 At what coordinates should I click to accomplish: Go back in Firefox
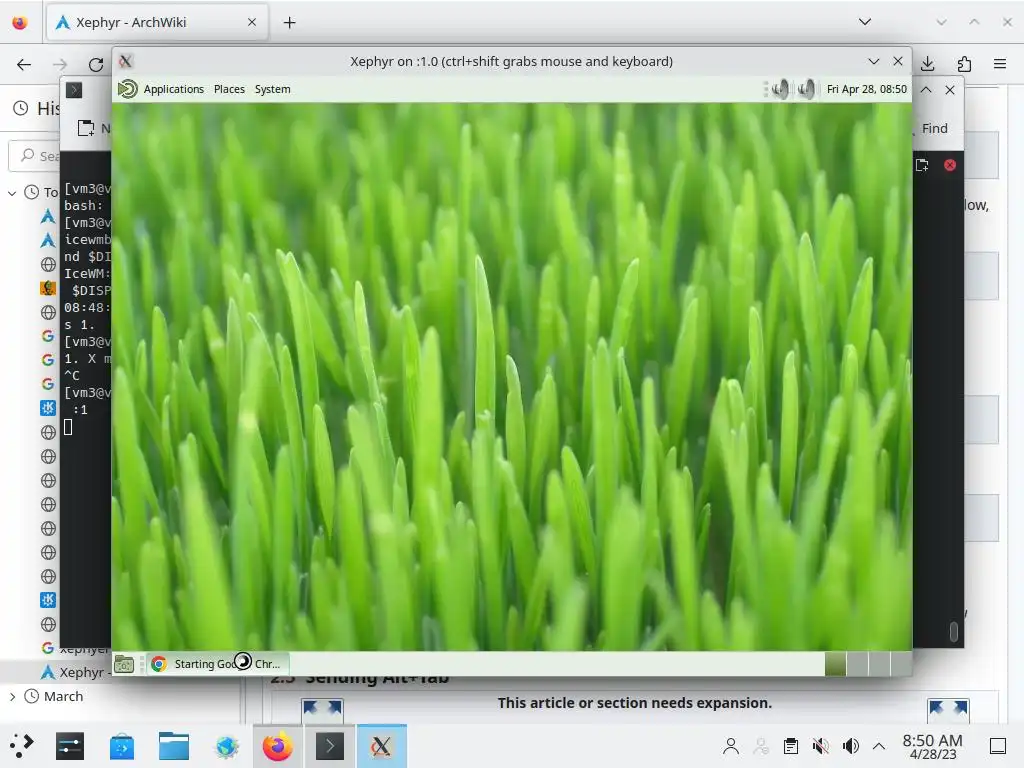[x=24, y=64]
